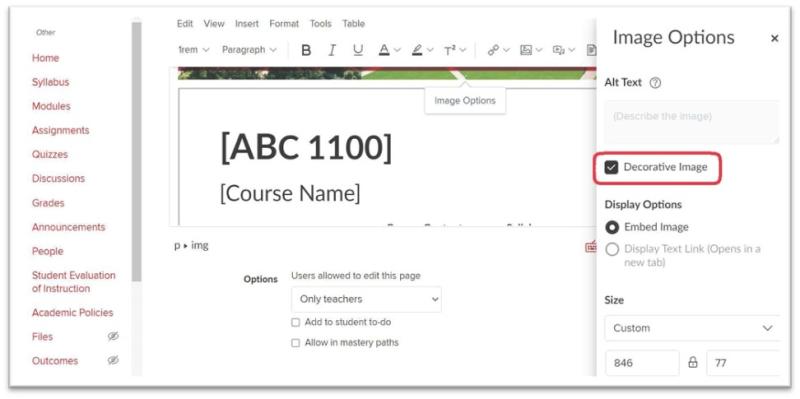Viewport: 800px width, 399px height.
Task: Toggle bold formatting in the editor toolbar
Action: coord(306,50)
